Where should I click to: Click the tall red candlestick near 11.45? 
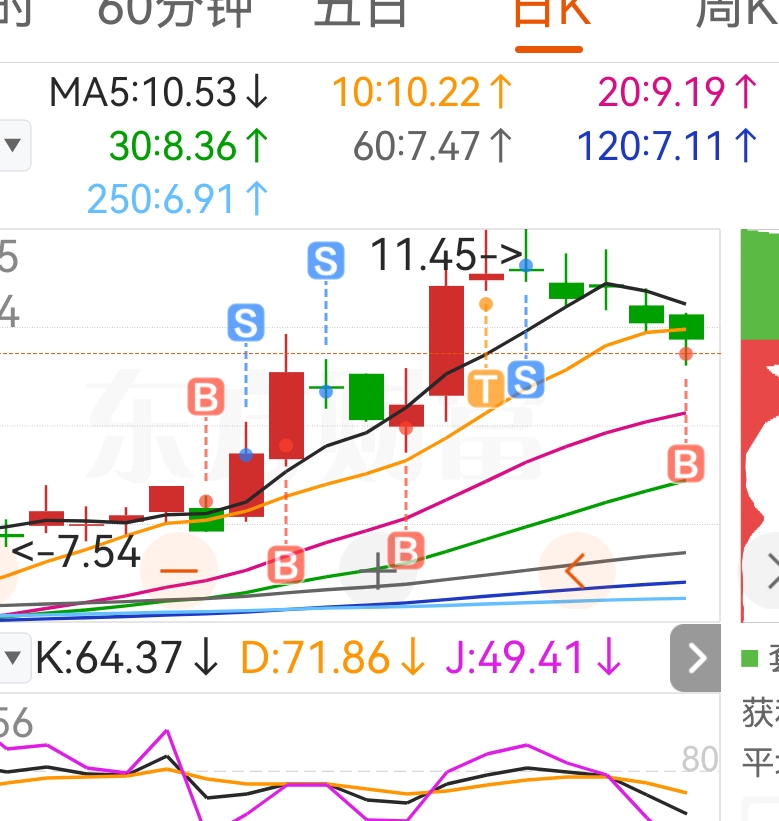click(x=446, y=340)
